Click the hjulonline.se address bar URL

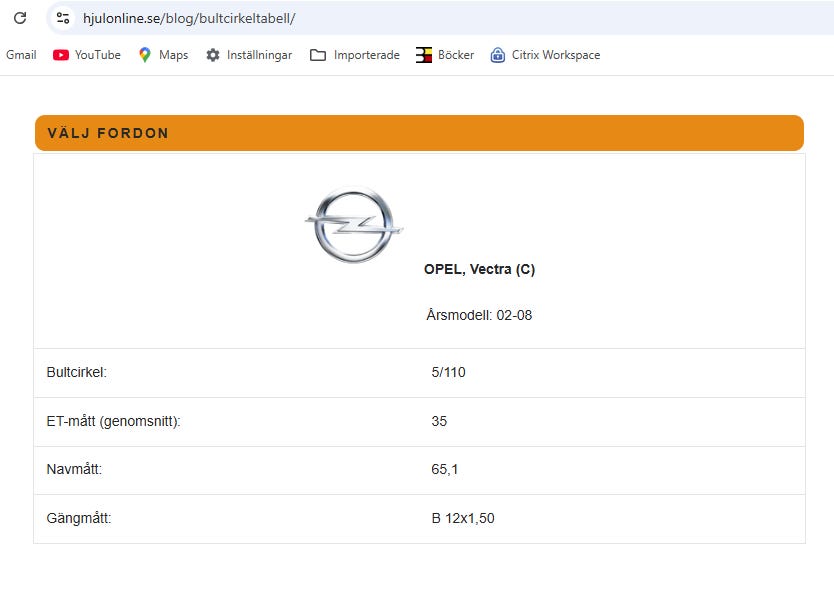(x=189, y=18)
